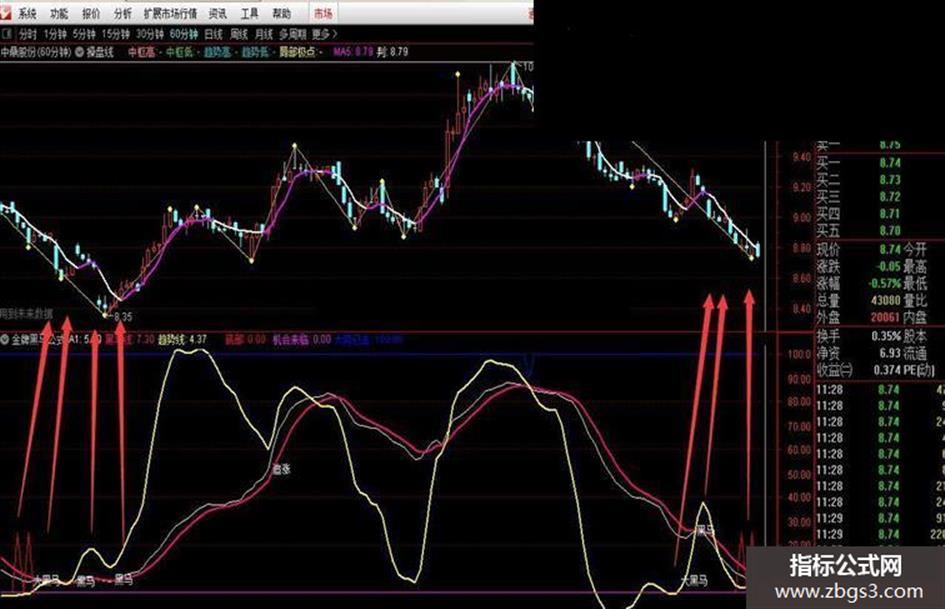Screen dimensions: 945x609
Task: Click the 机会来临 0.00 indicator label
Action: pos(302,339)
